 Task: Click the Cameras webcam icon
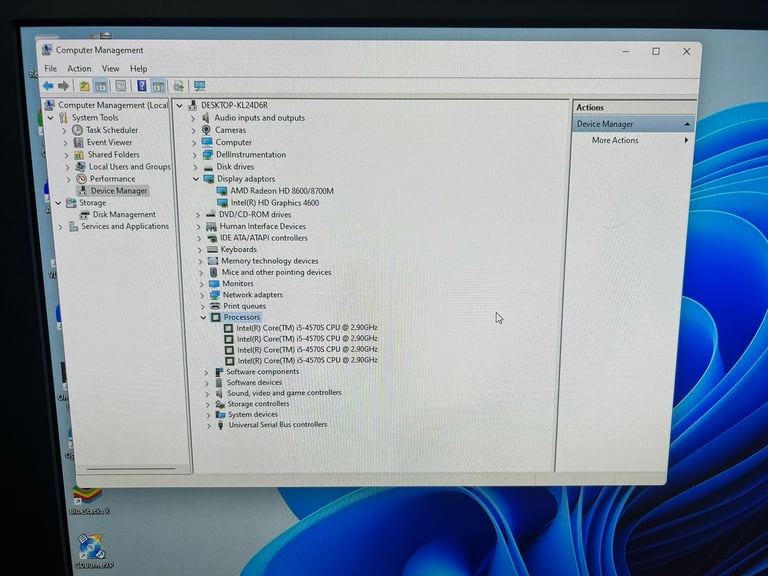(207, 130)
